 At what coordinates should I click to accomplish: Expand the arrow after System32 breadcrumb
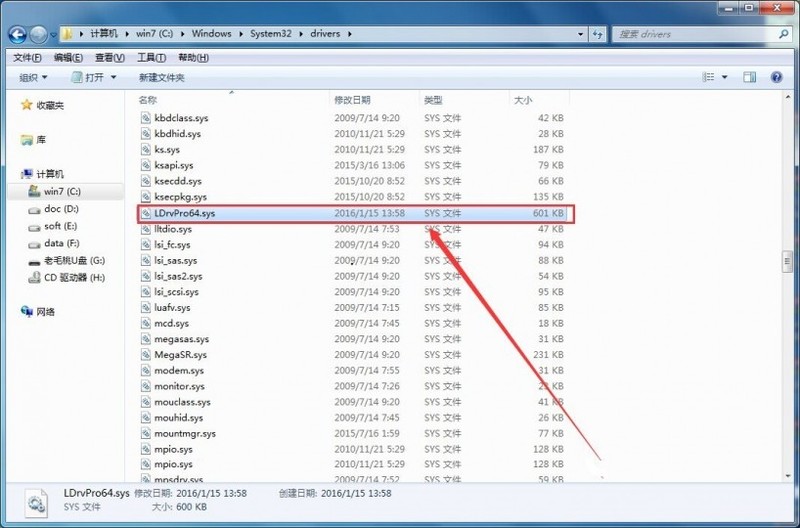coord(300,34)
